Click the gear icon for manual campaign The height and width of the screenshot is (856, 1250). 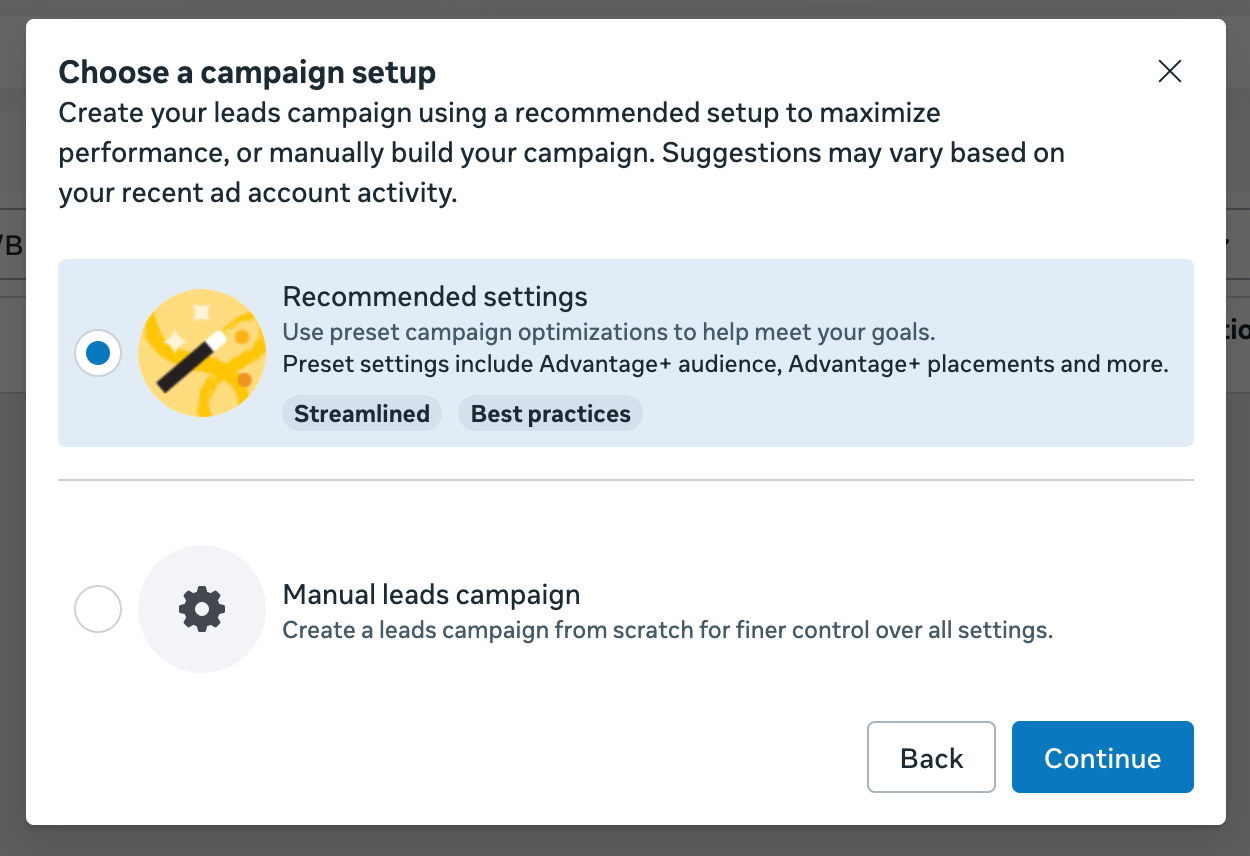(202, 609)
